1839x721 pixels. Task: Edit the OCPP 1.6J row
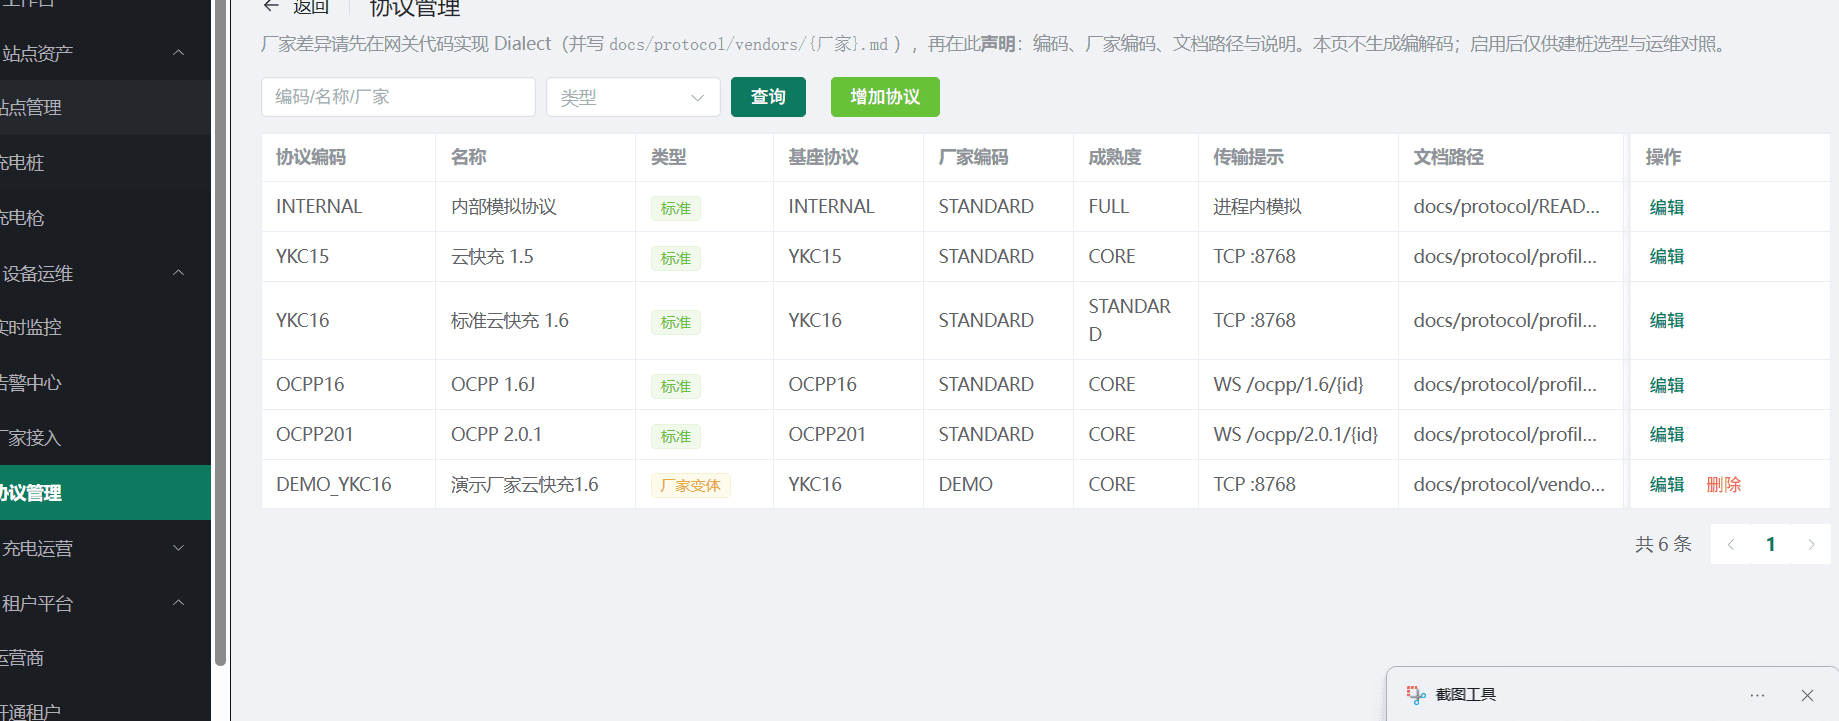pos(1667,385)
